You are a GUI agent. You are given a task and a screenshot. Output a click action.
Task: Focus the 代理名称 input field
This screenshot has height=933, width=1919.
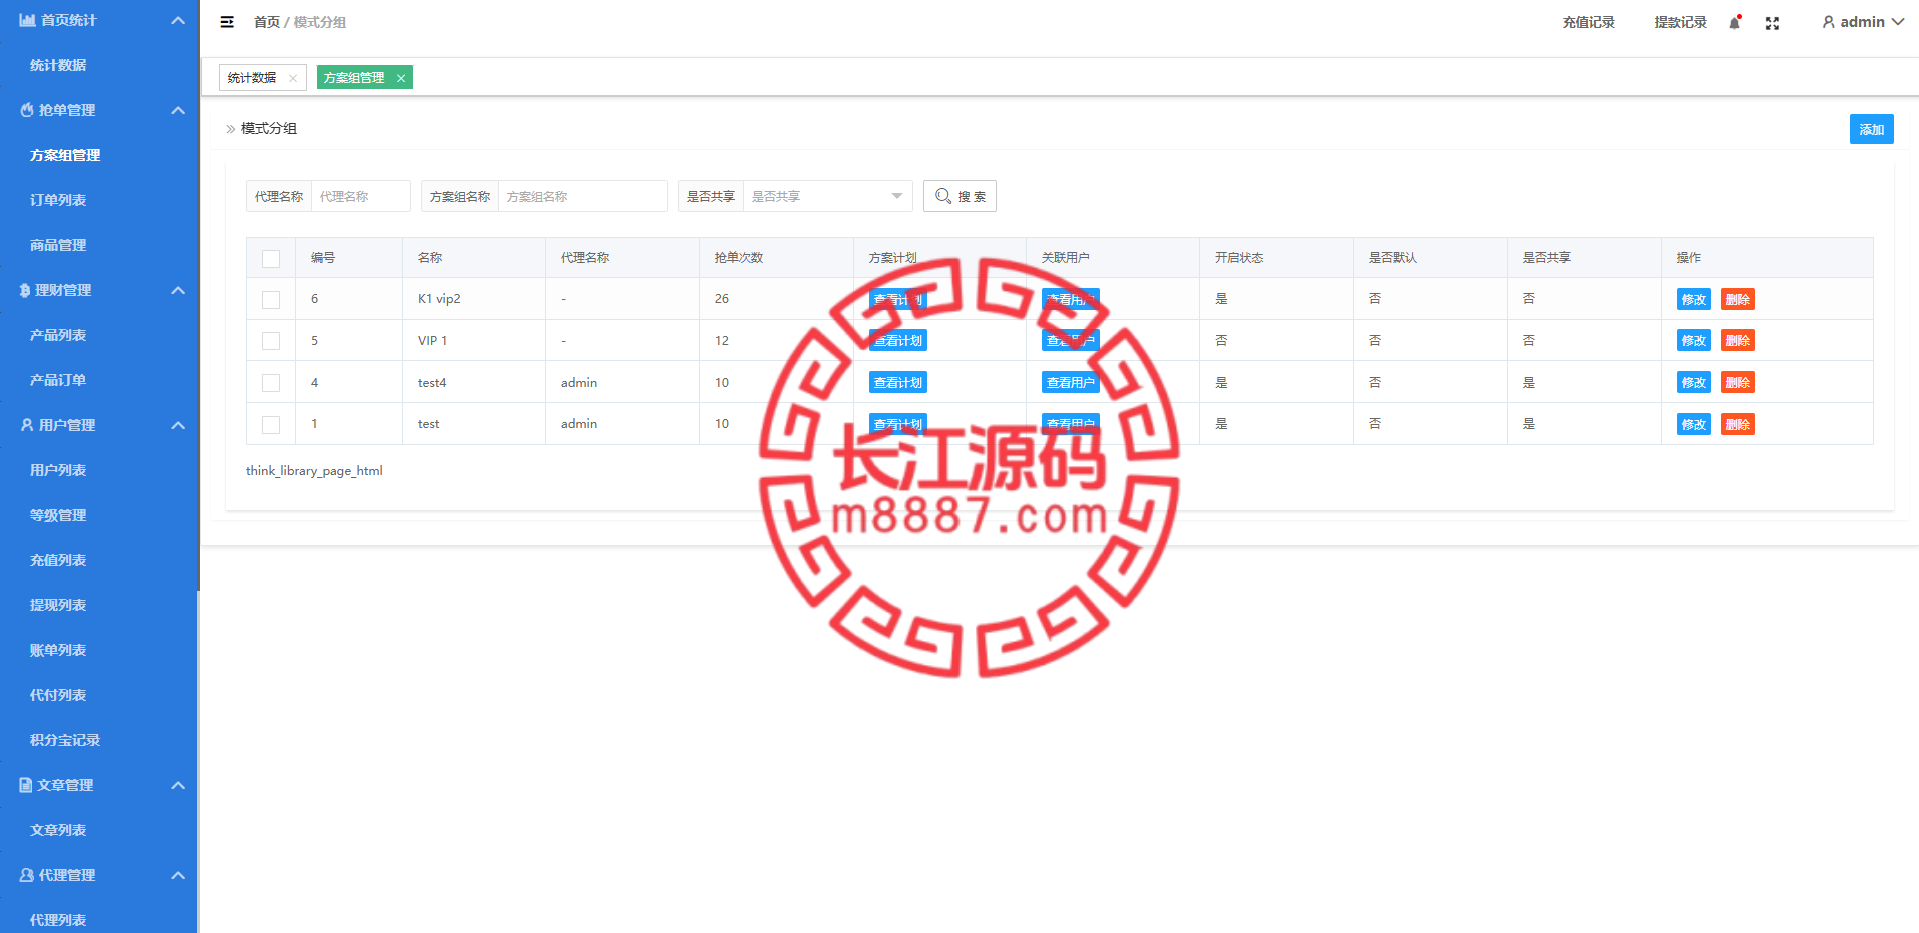[360, 196]
